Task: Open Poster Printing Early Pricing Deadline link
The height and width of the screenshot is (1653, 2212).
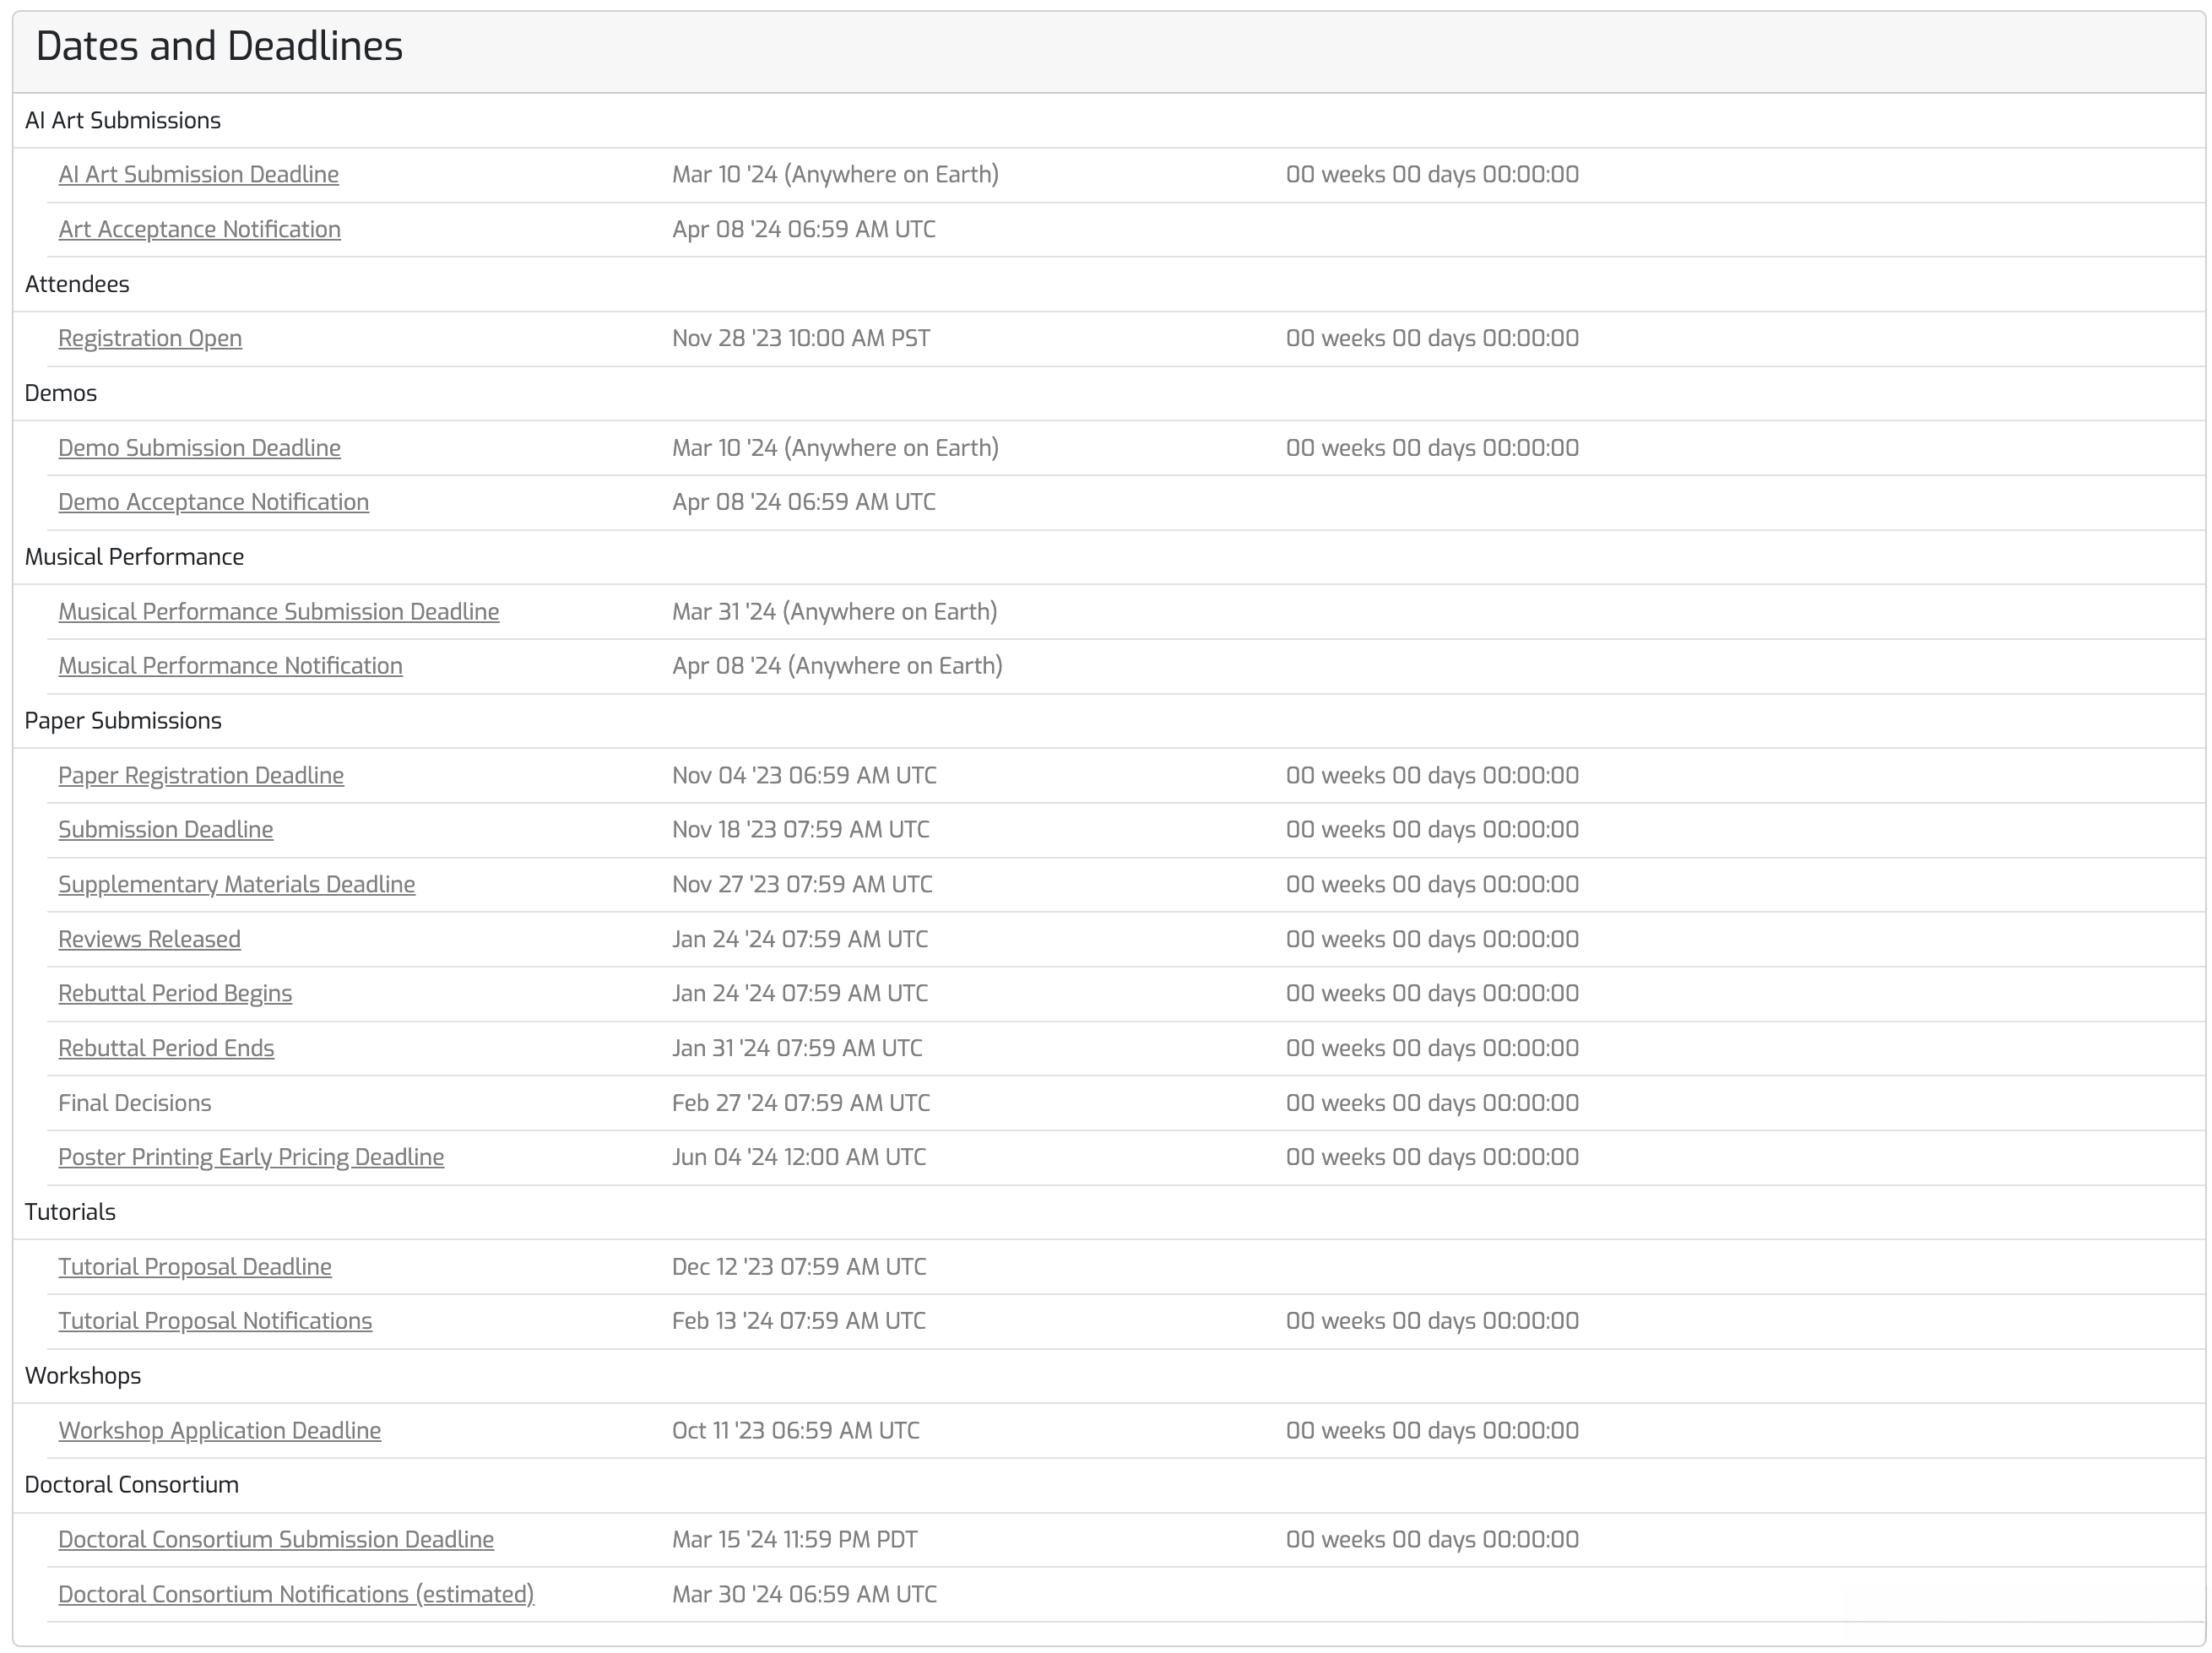Action: [x=251, y=1158]
